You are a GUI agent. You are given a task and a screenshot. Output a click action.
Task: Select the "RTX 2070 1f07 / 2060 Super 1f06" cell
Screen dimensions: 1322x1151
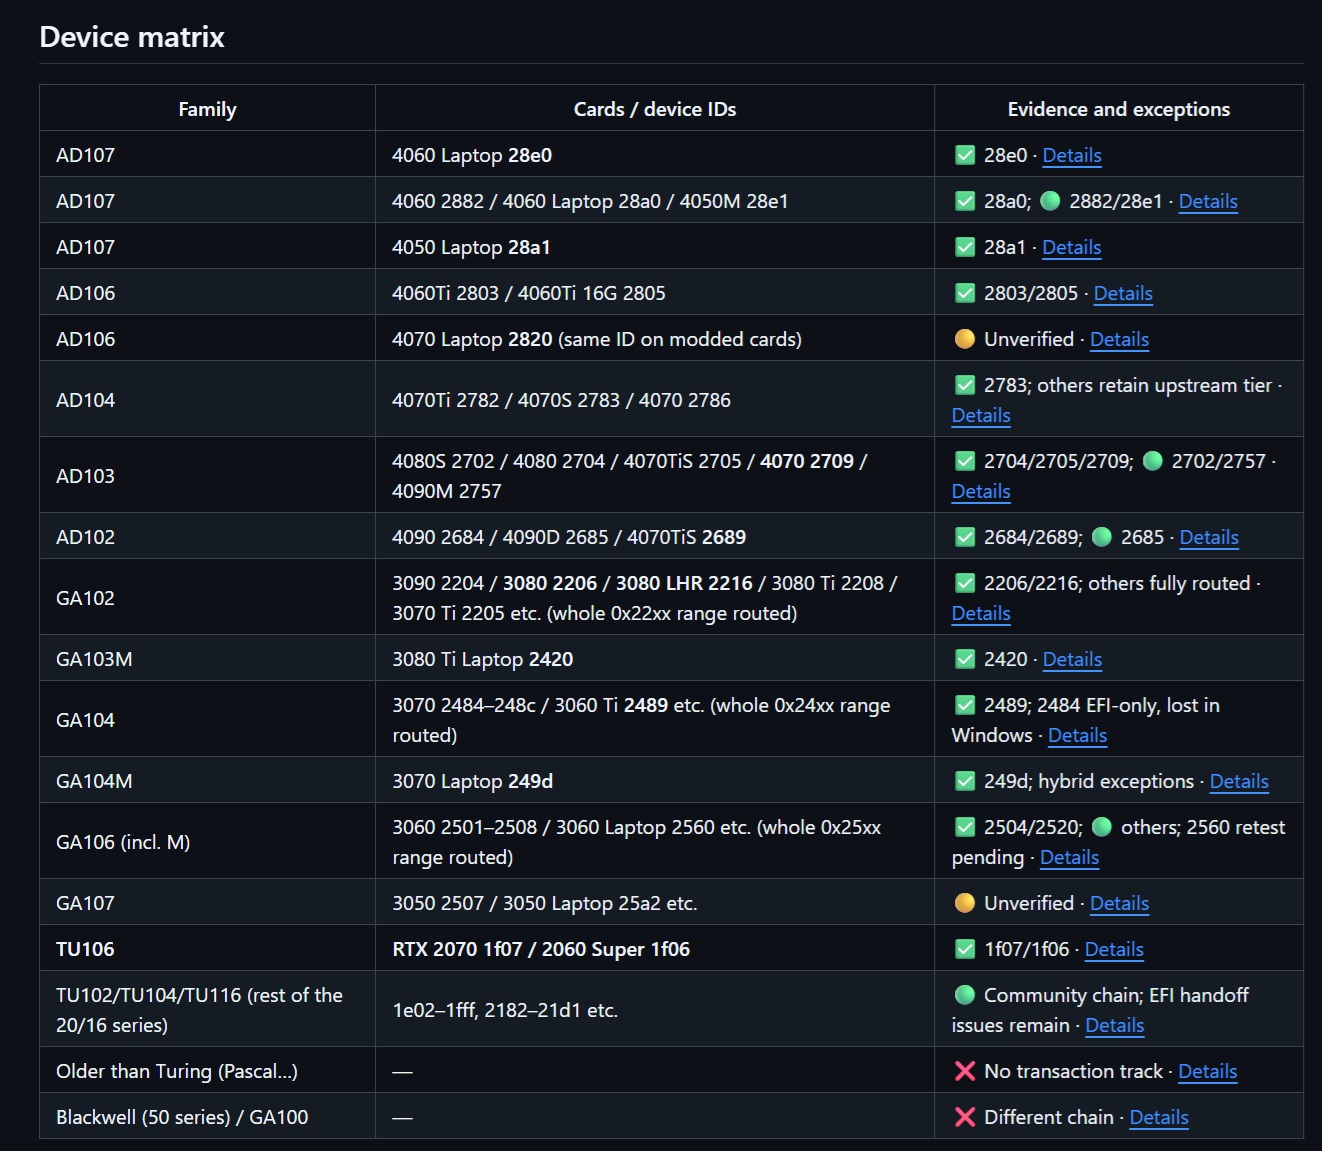coord(655,949)
